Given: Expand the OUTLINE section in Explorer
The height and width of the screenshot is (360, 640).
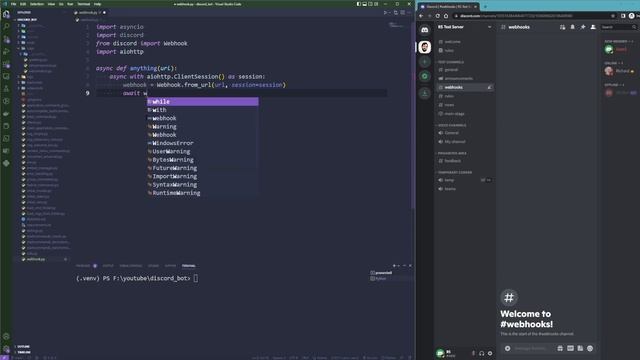Looking at the screenshot, I should tap(22, 347).
